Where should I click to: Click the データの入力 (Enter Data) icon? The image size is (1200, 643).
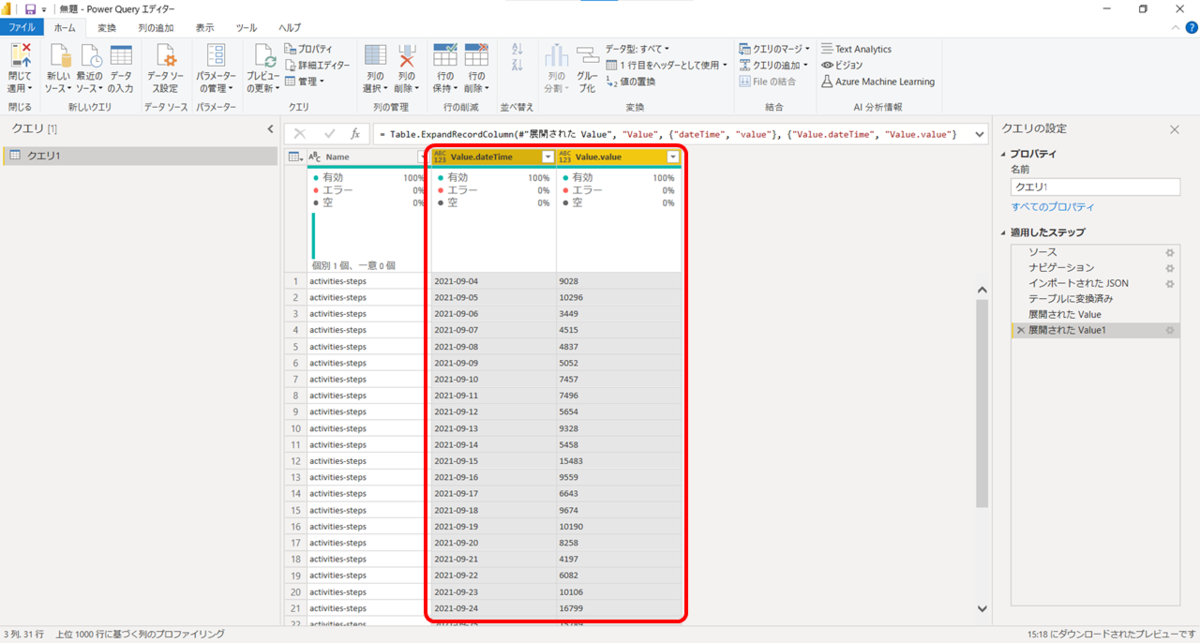pyautogui.click(x=121, y=56)
